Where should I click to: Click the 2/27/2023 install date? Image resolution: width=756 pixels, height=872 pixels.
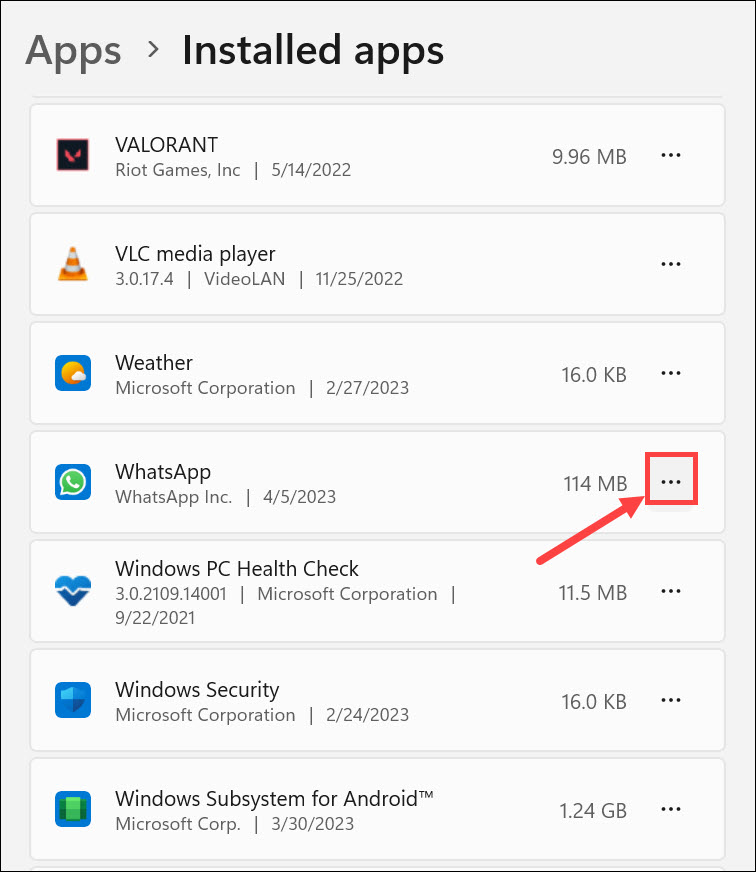[367, 388]
